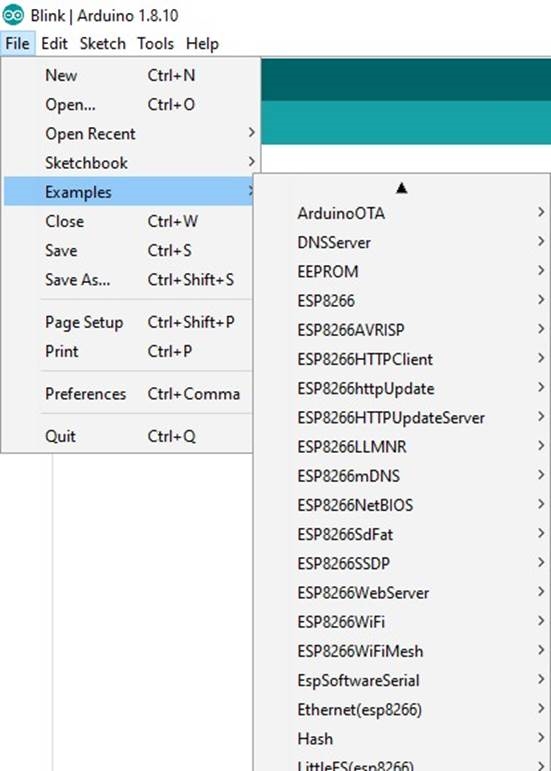Click the Arduino logo icon in title bar
Screen dimensions: 551x771
click(13, 15)
